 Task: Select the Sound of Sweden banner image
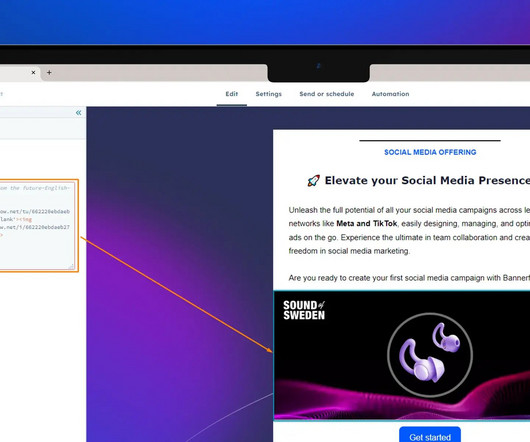point(402,355)
